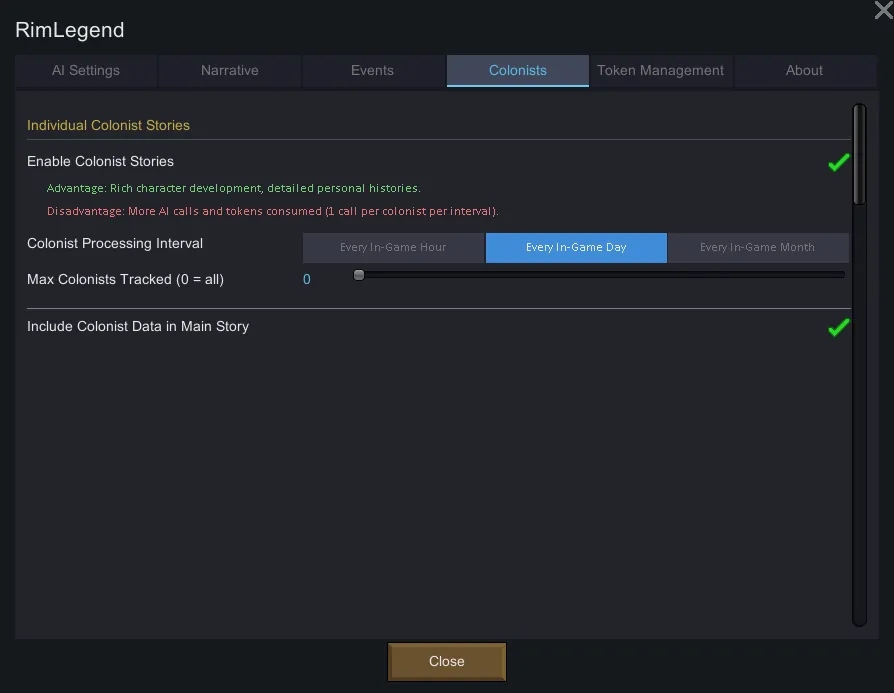Show the About tab
The image size is (894, 693).
(x=804, y=71)
